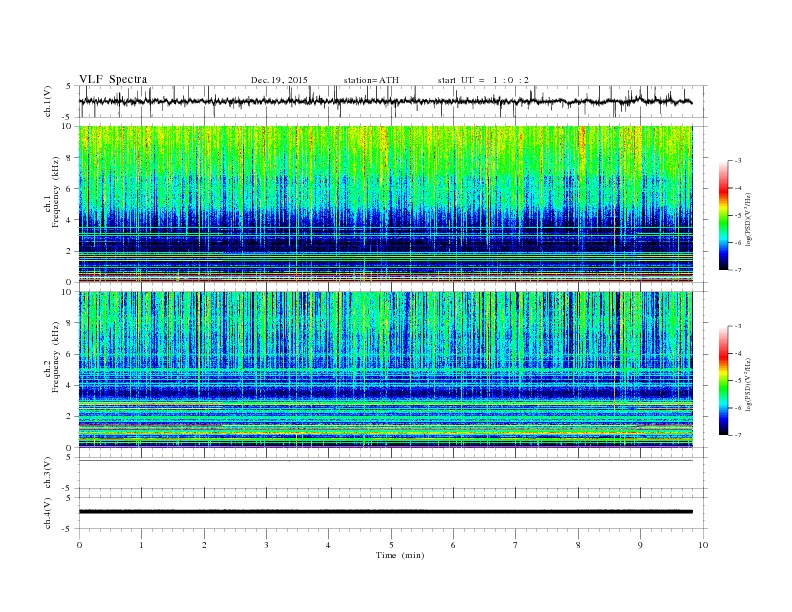Click time axis tick label "1"
This screenshot has width=792, height=612.
(x=141, y=545)
